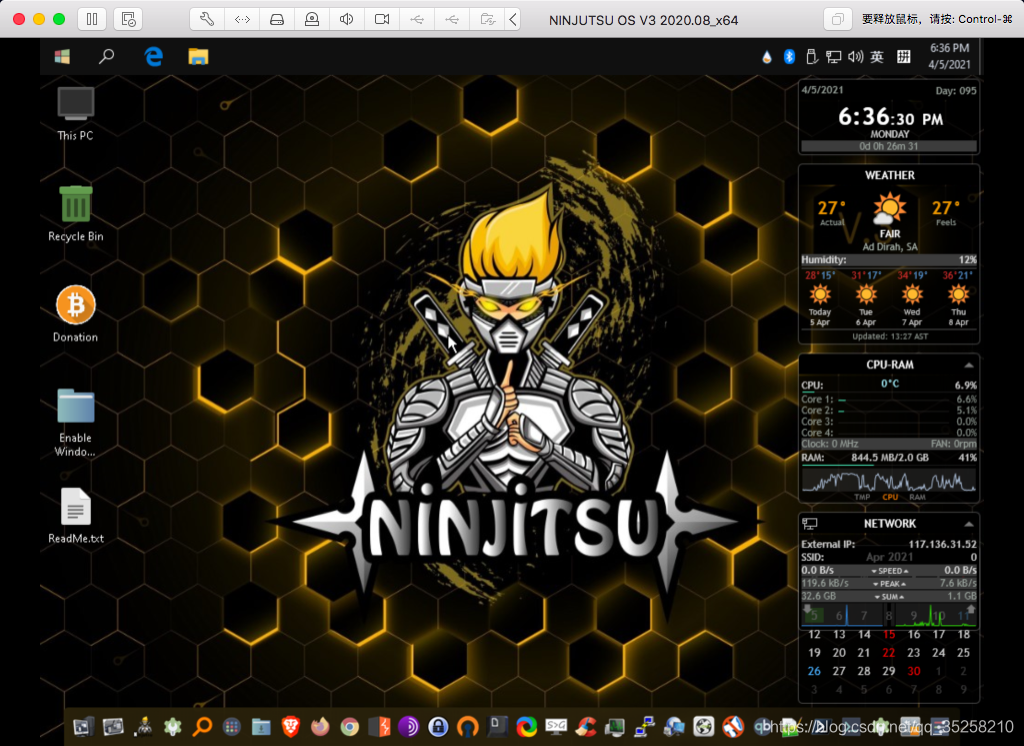The width and height of the screenshot is (1024, 746).
Task: Click the hard disk toolbar icon
Action: coord(277,19)
